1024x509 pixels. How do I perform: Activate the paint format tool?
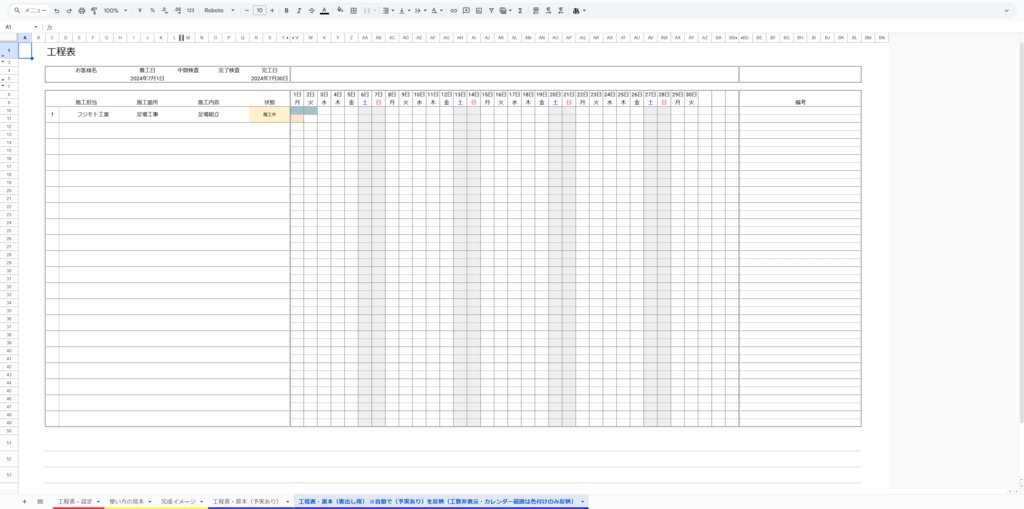pos(94,11)
